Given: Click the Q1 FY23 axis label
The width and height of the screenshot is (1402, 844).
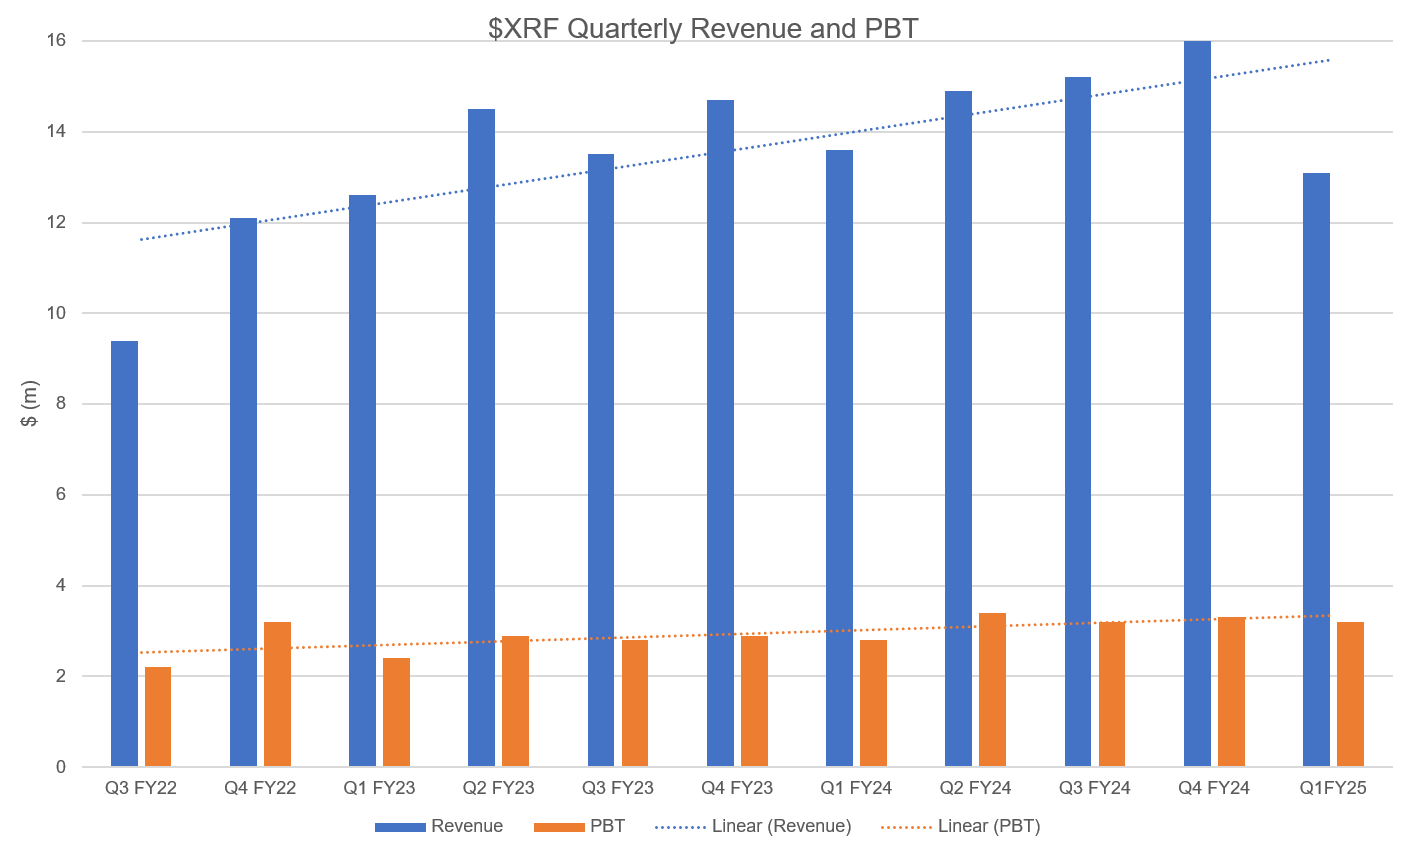Looking at the screenshot, I should coord(379,788).
